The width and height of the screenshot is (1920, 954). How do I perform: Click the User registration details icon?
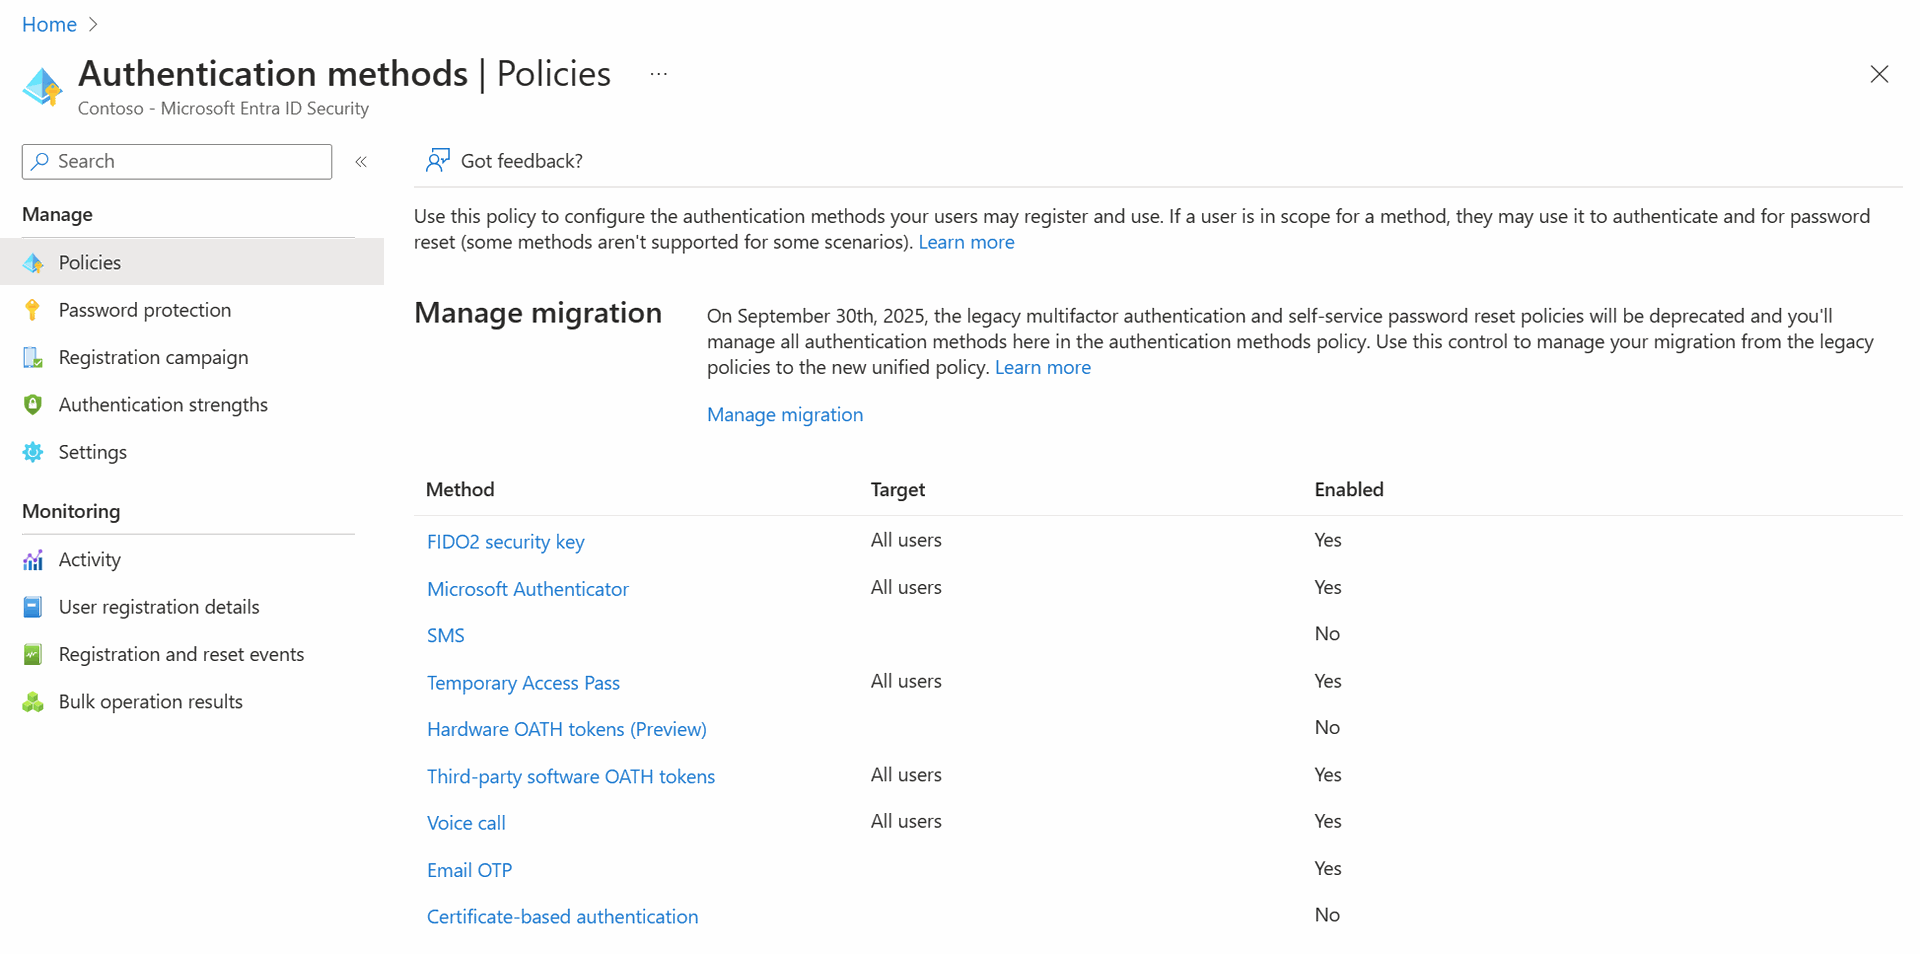33,607
